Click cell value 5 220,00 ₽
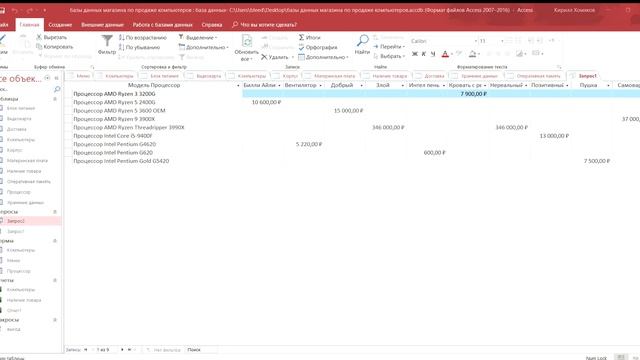This screenshot has height=360, width=640. click(309, 144)
